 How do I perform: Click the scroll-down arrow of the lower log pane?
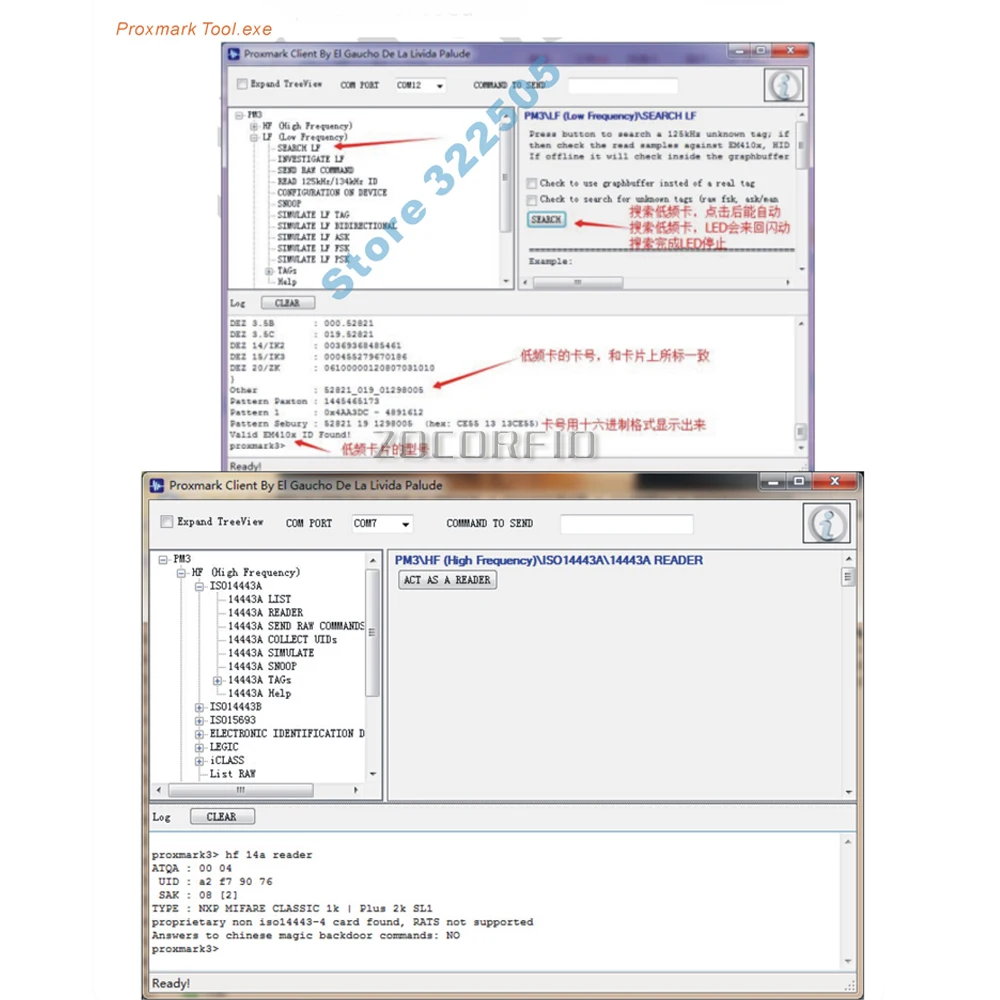point(848,961)
